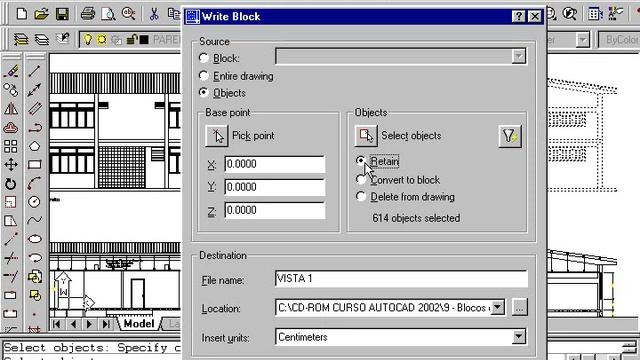
Task: Open the Block name dropdown
Action: [518, 56]
